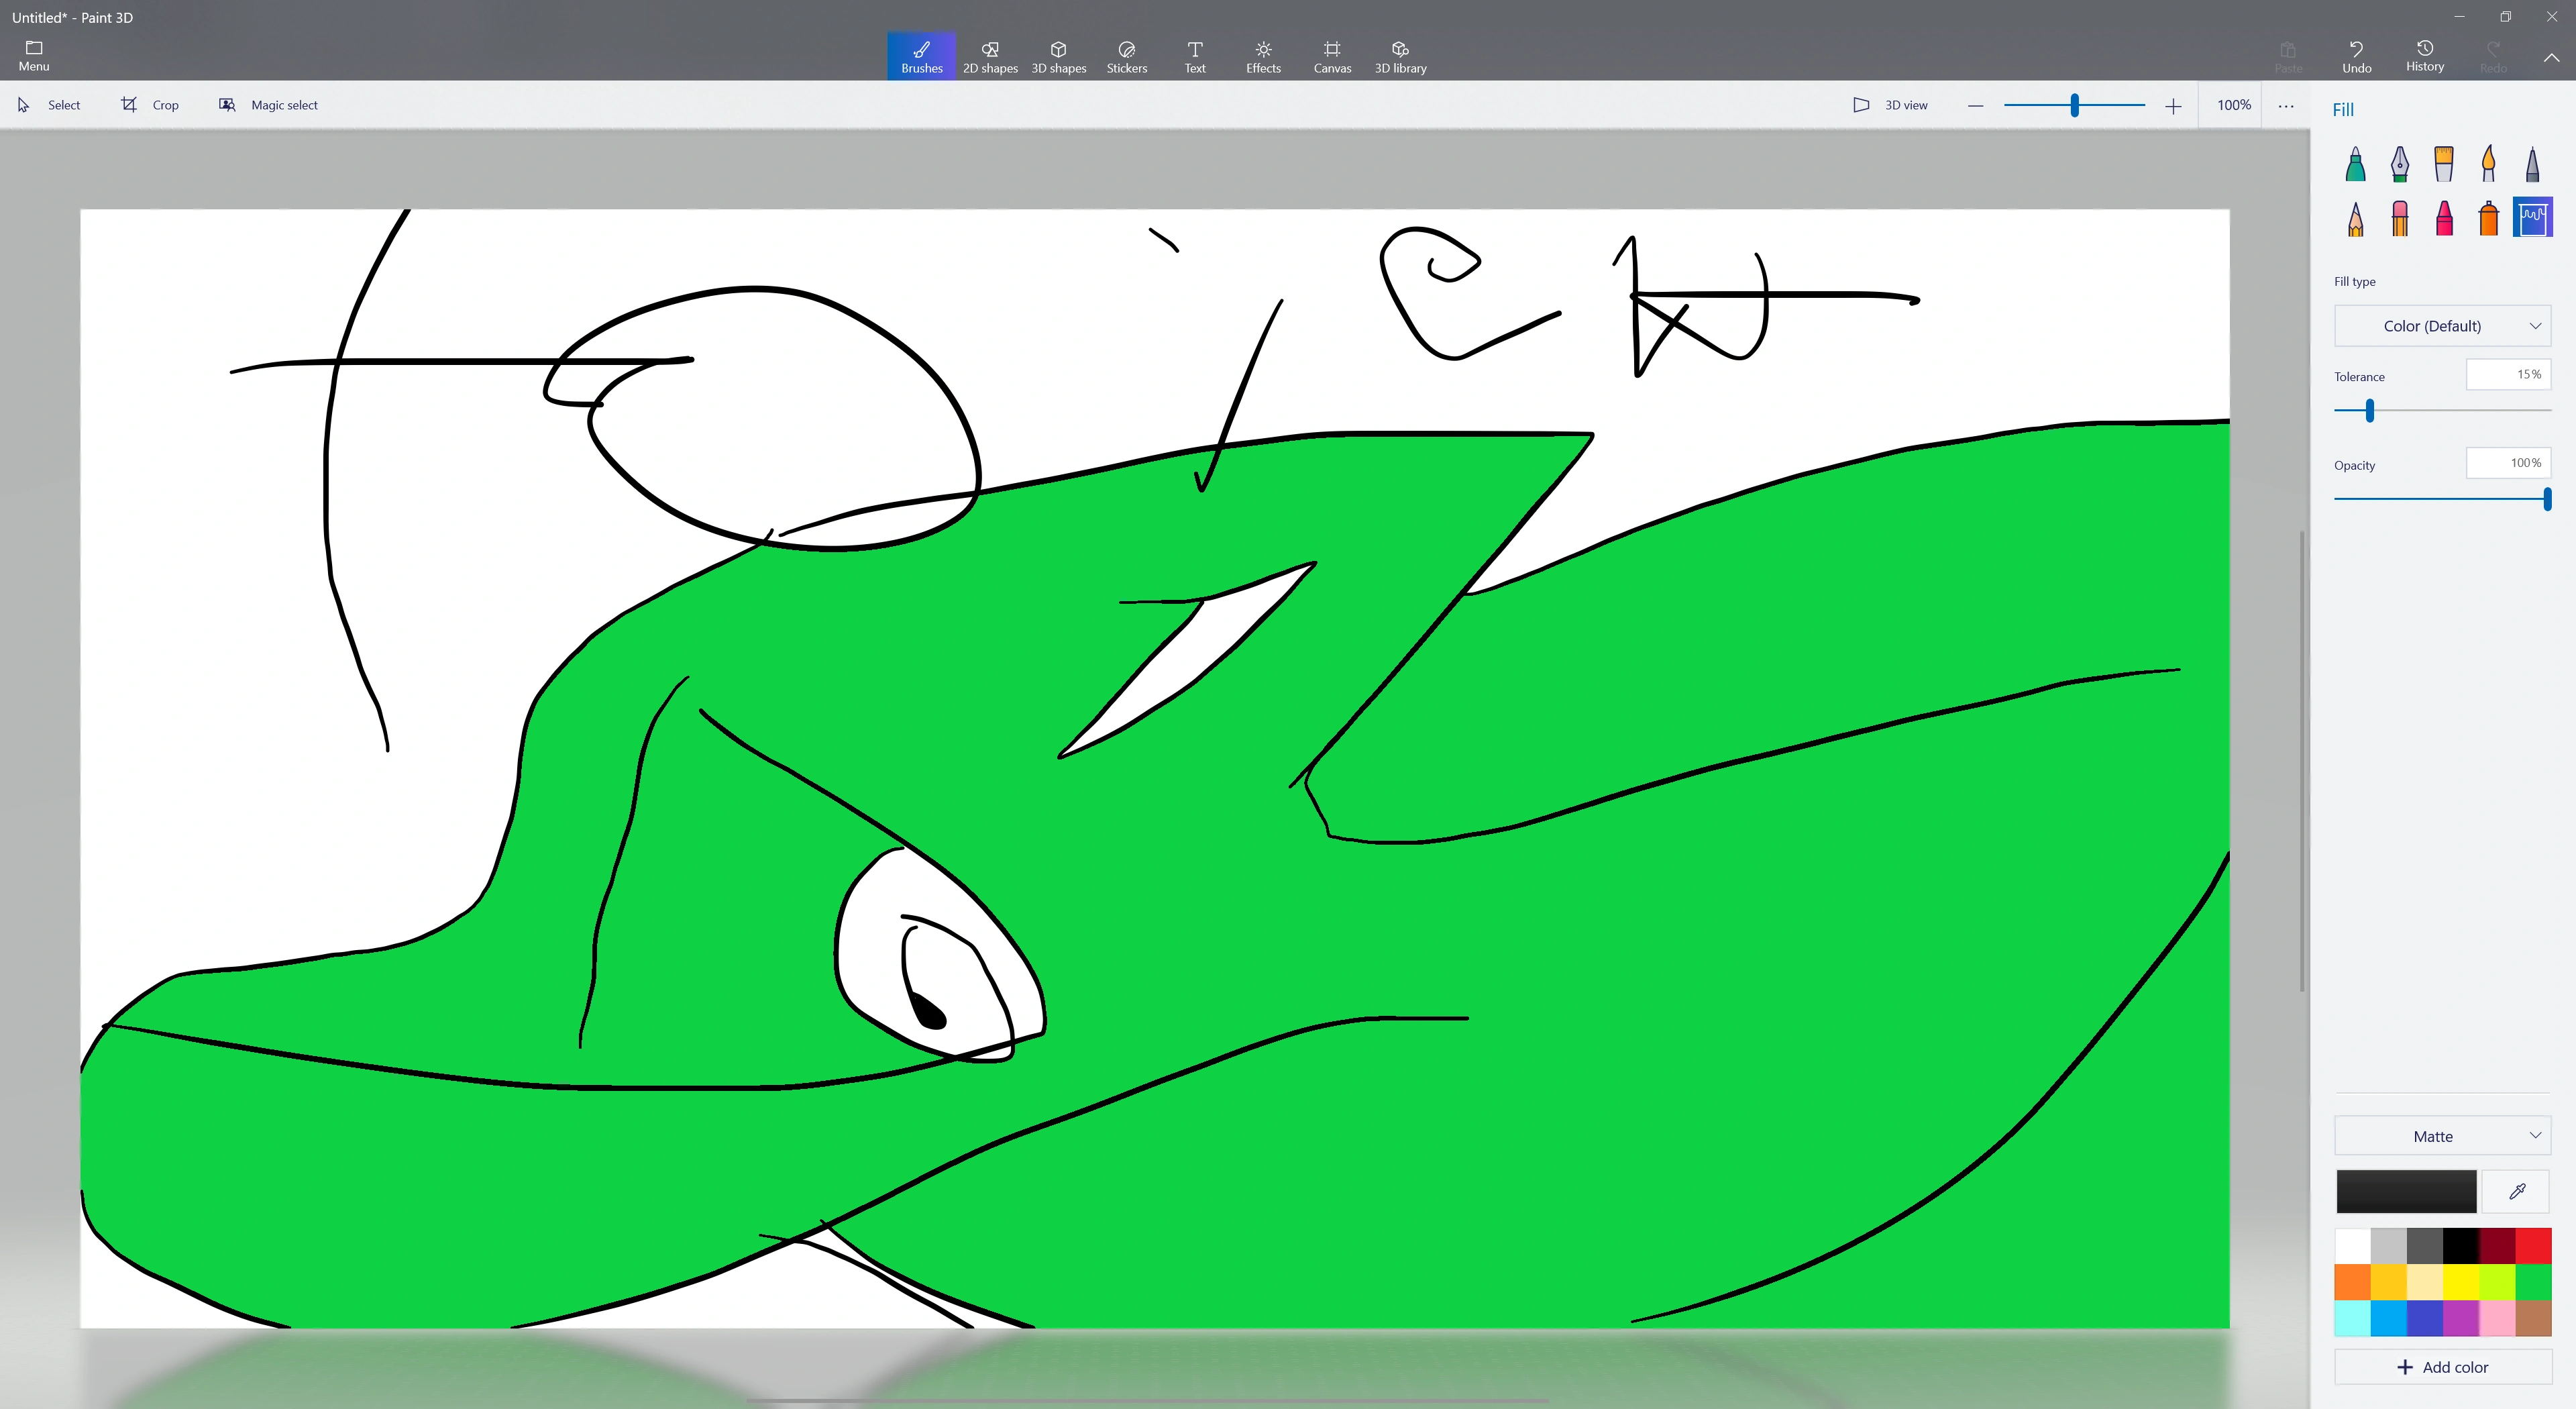Choose the red color swatch

[x=2533, y=1246]
